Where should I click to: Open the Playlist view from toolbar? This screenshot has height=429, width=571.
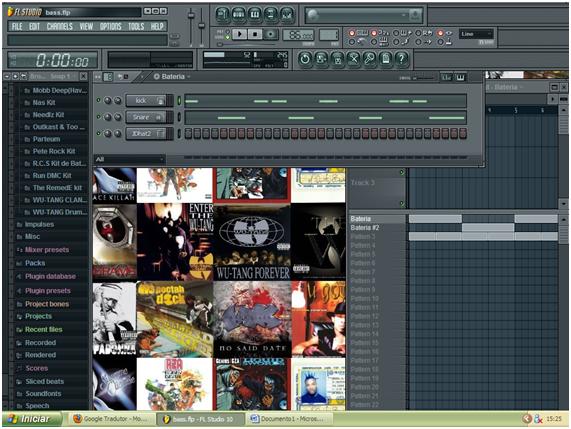(222, 15)
